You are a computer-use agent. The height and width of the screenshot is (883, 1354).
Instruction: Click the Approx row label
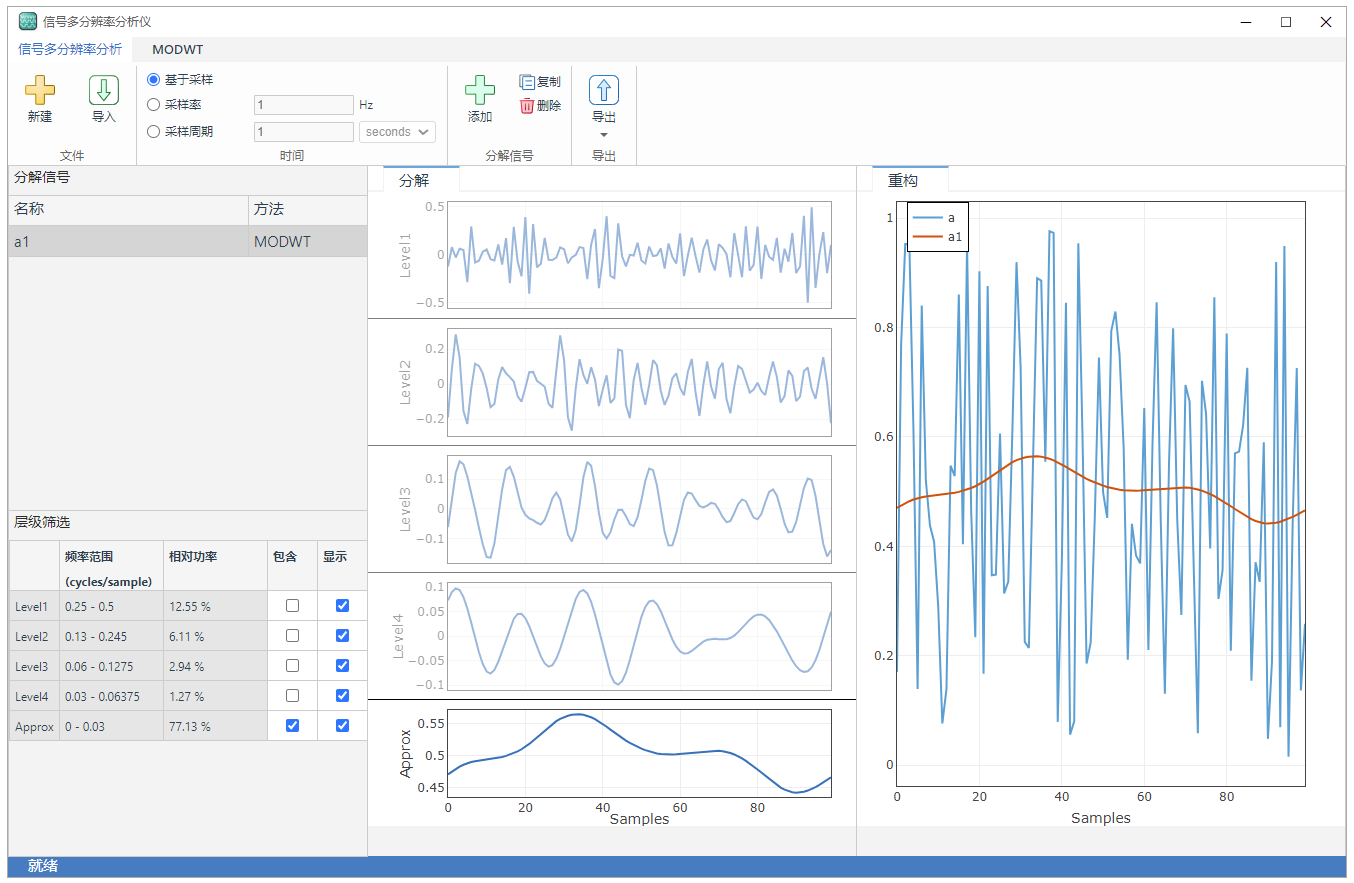34,726
